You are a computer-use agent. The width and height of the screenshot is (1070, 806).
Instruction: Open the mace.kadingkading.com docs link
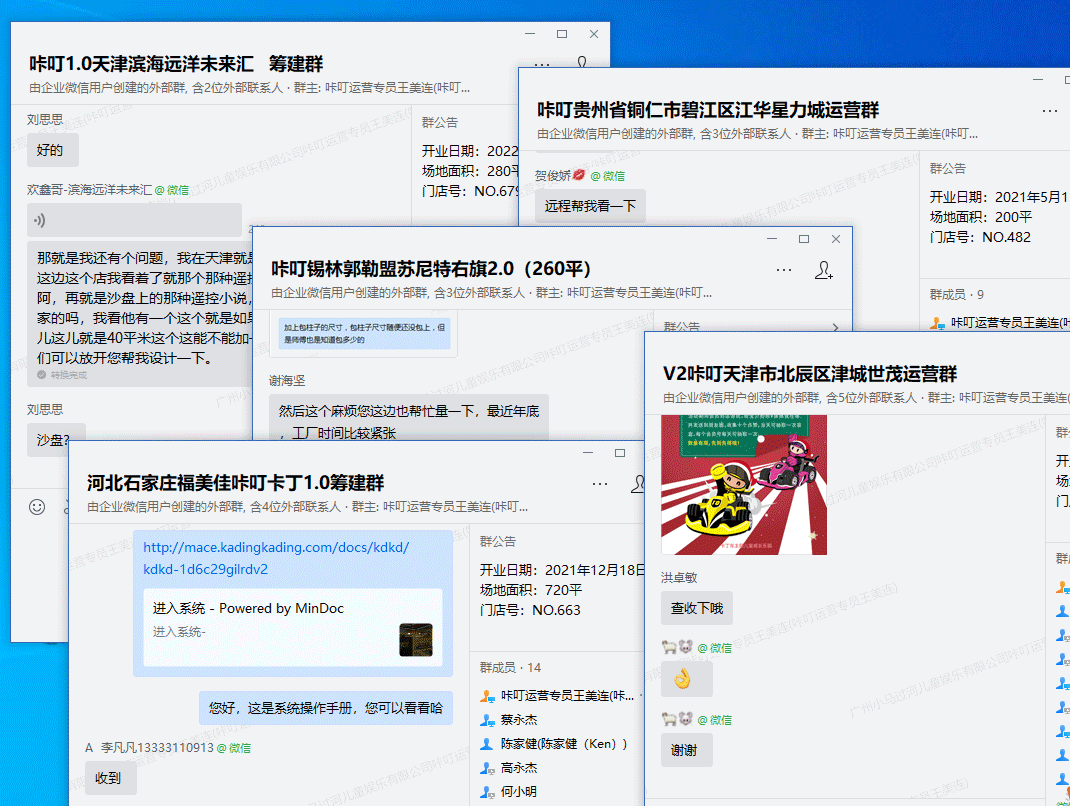tap(276, 558)
